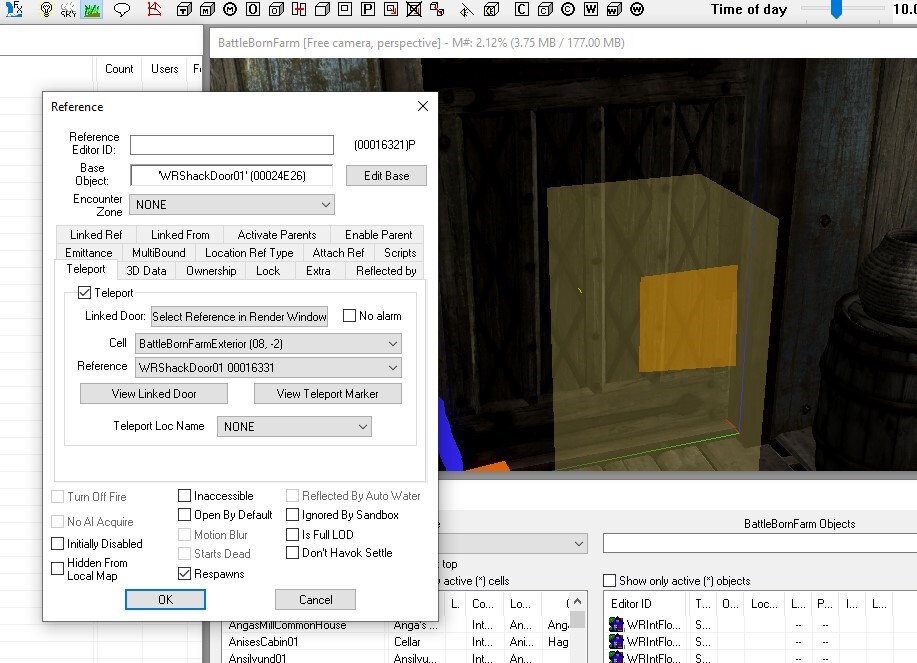Check Hidden From Local Map
917x663 pixels.
(57, 568)
